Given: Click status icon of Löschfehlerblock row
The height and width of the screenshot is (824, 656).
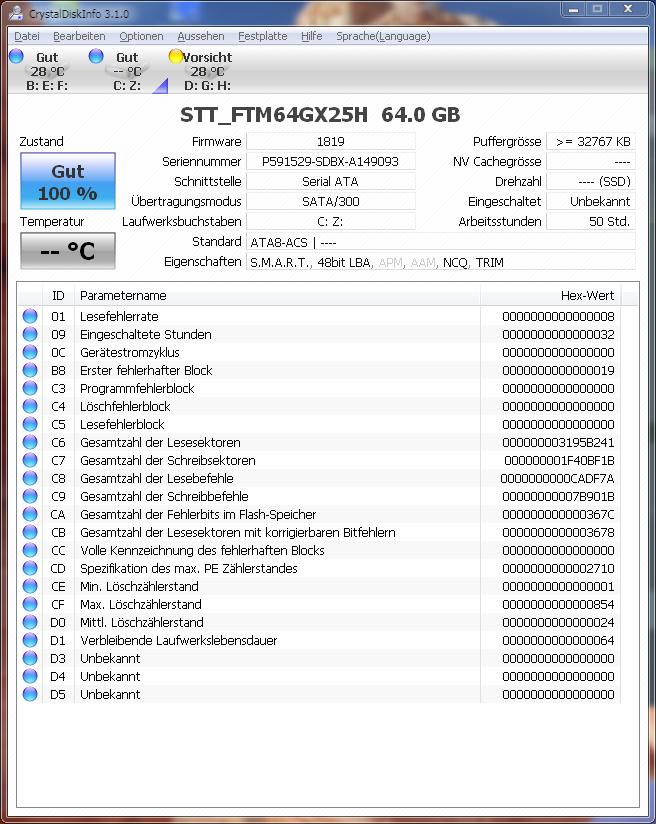Looking at the screenshot, I should coord(30,406).
